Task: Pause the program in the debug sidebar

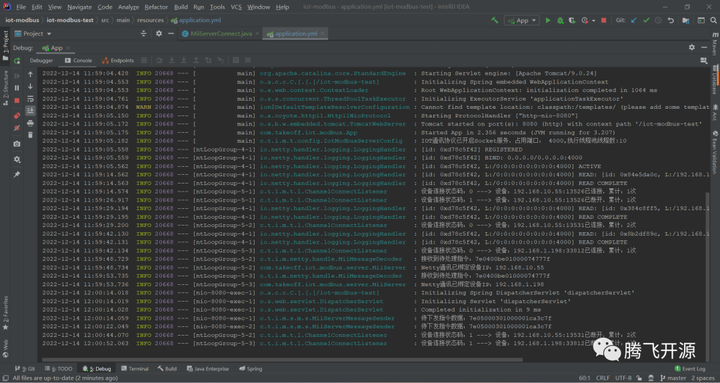Action: [17, 88]
